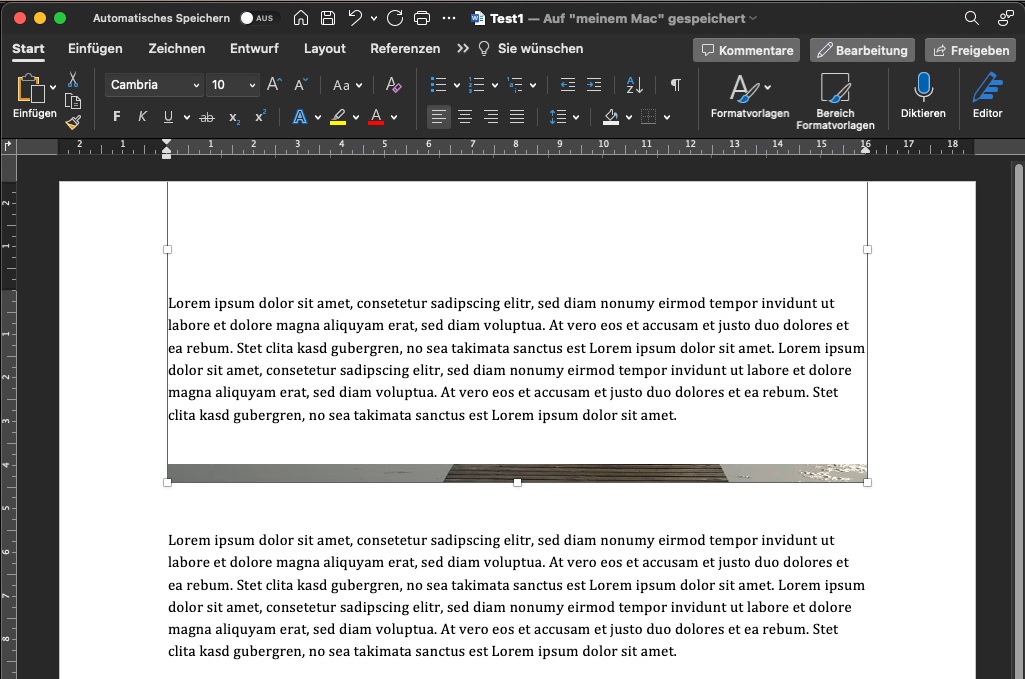This screenshot has width=1025, height=679.
Task: Click the print icon in title bar
Action: 422,18
